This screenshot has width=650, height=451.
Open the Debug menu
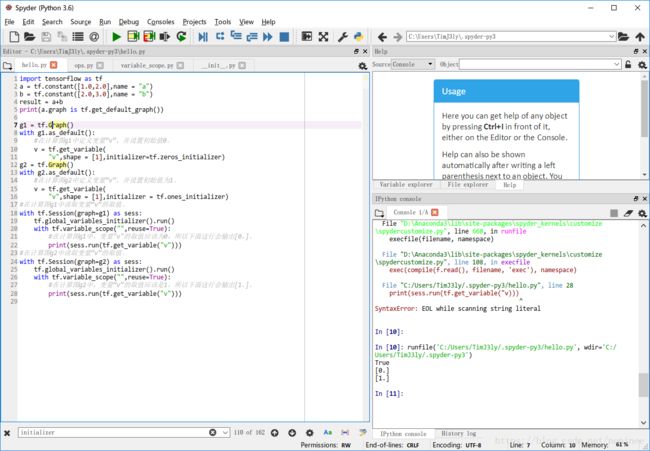pyautogui.click(x=129, y=22)
